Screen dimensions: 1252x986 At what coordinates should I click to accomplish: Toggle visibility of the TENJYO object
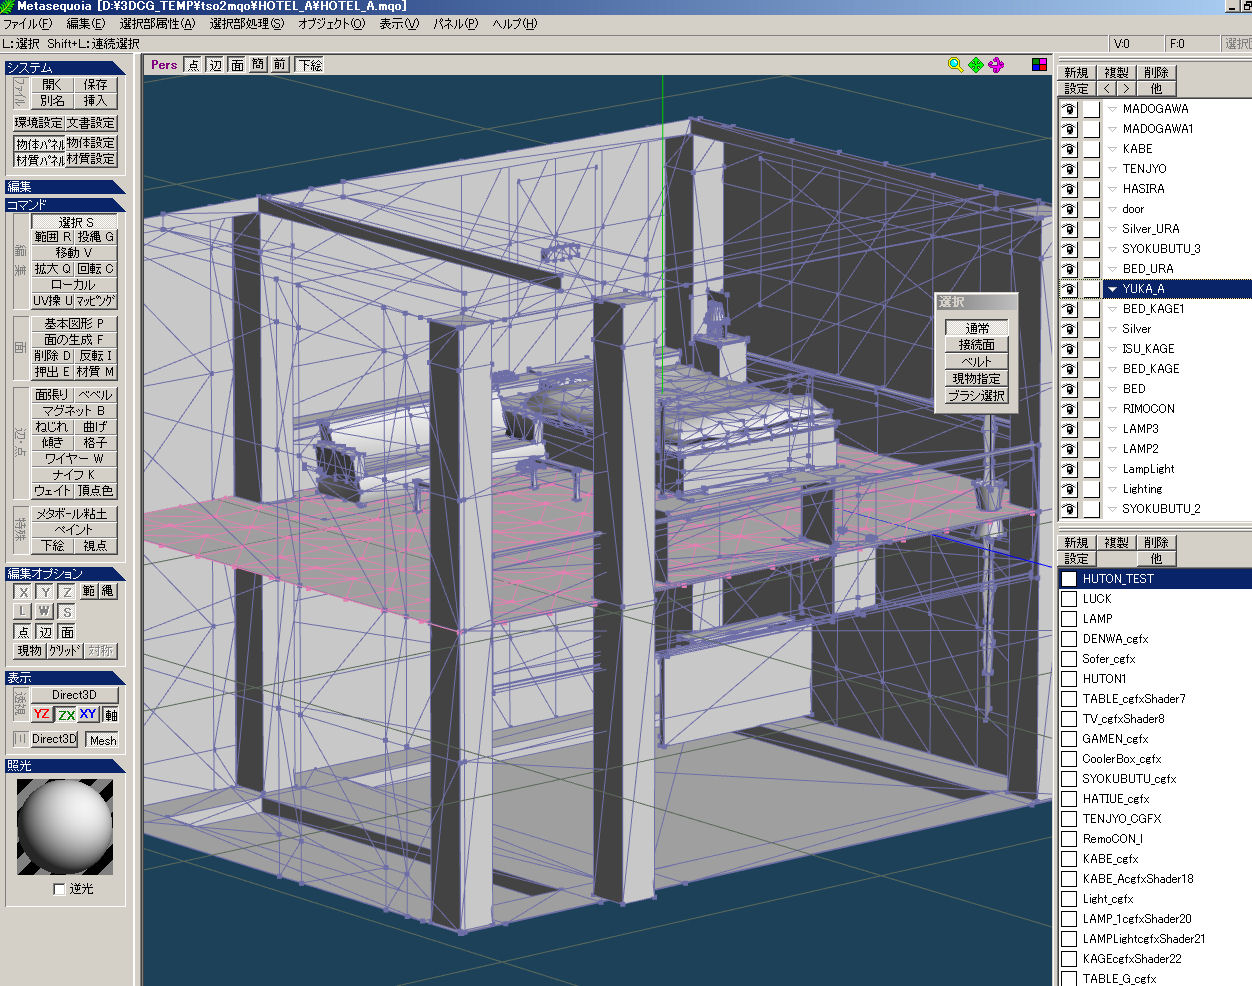[1069, 169]
